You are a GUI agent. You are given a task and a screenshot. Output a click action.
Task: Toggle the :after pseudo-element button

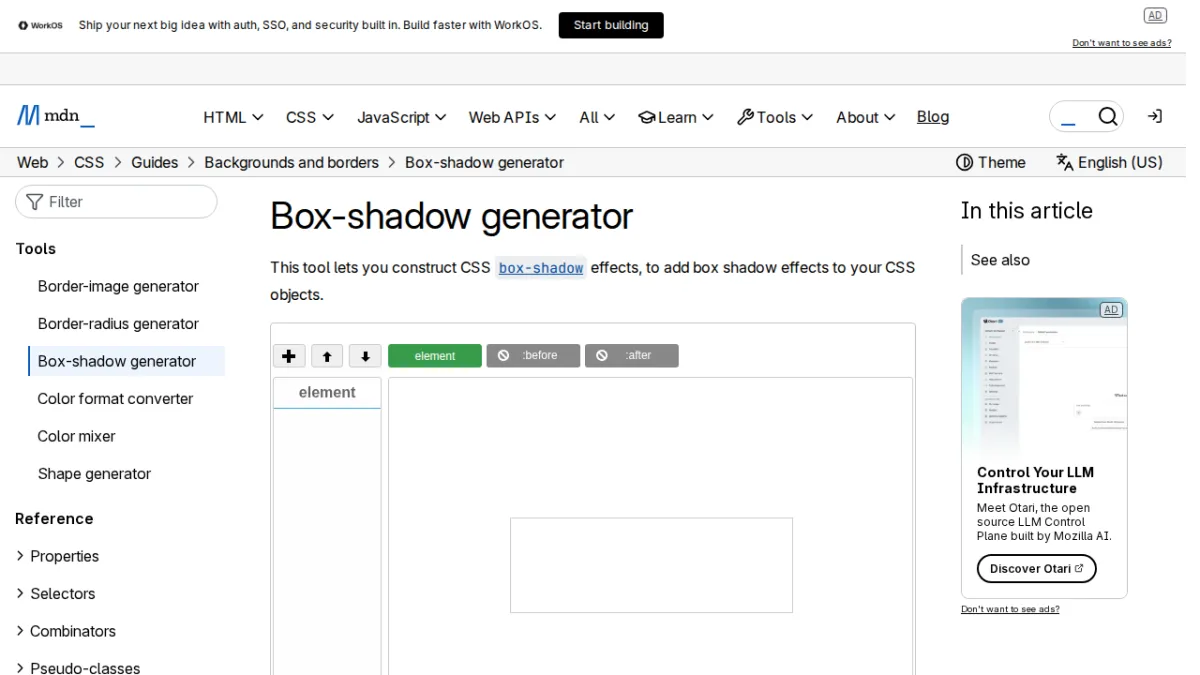click(632, 356)
